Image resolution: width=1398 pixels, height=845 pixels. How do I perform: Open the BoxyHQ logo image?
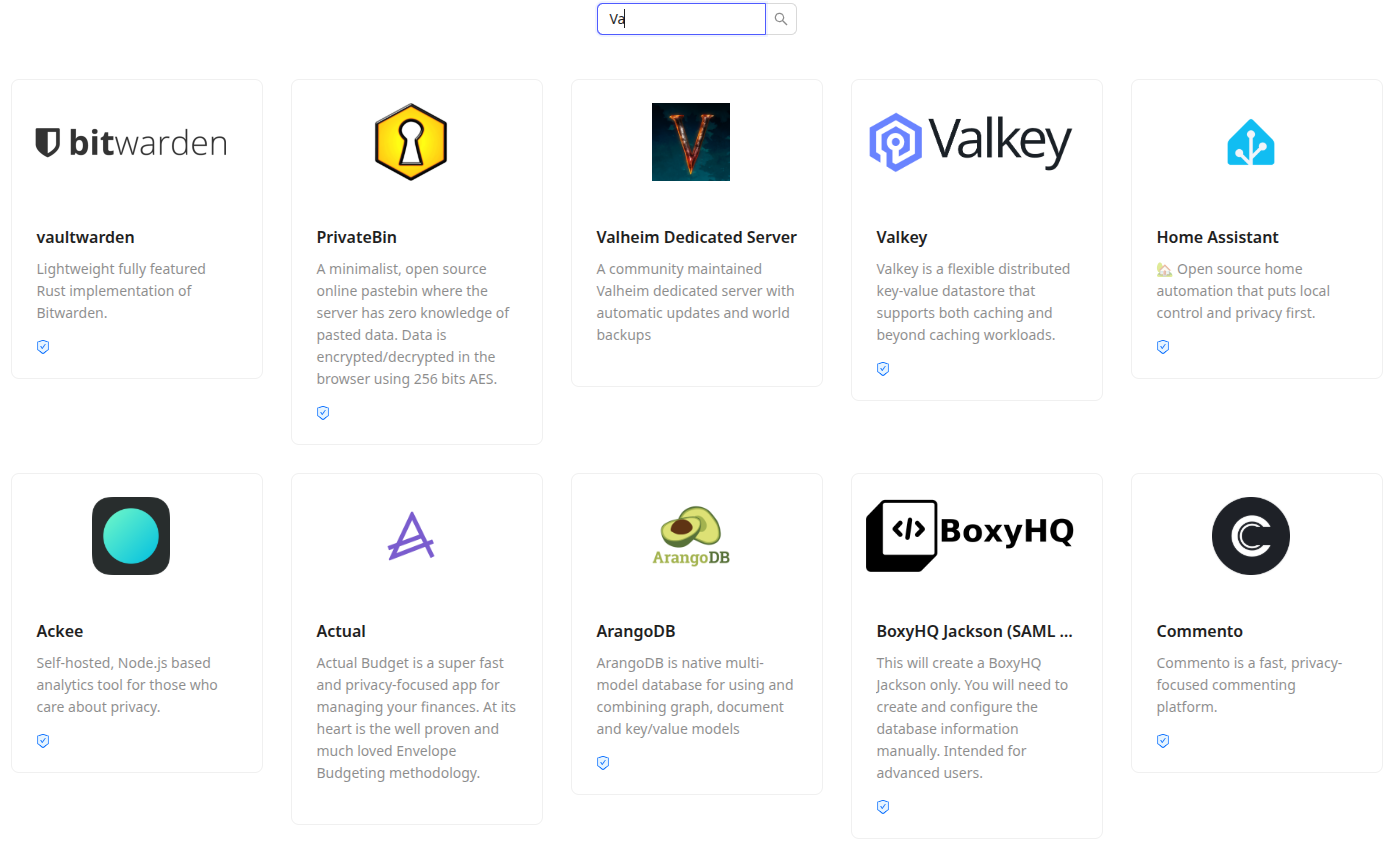point(970,536)
